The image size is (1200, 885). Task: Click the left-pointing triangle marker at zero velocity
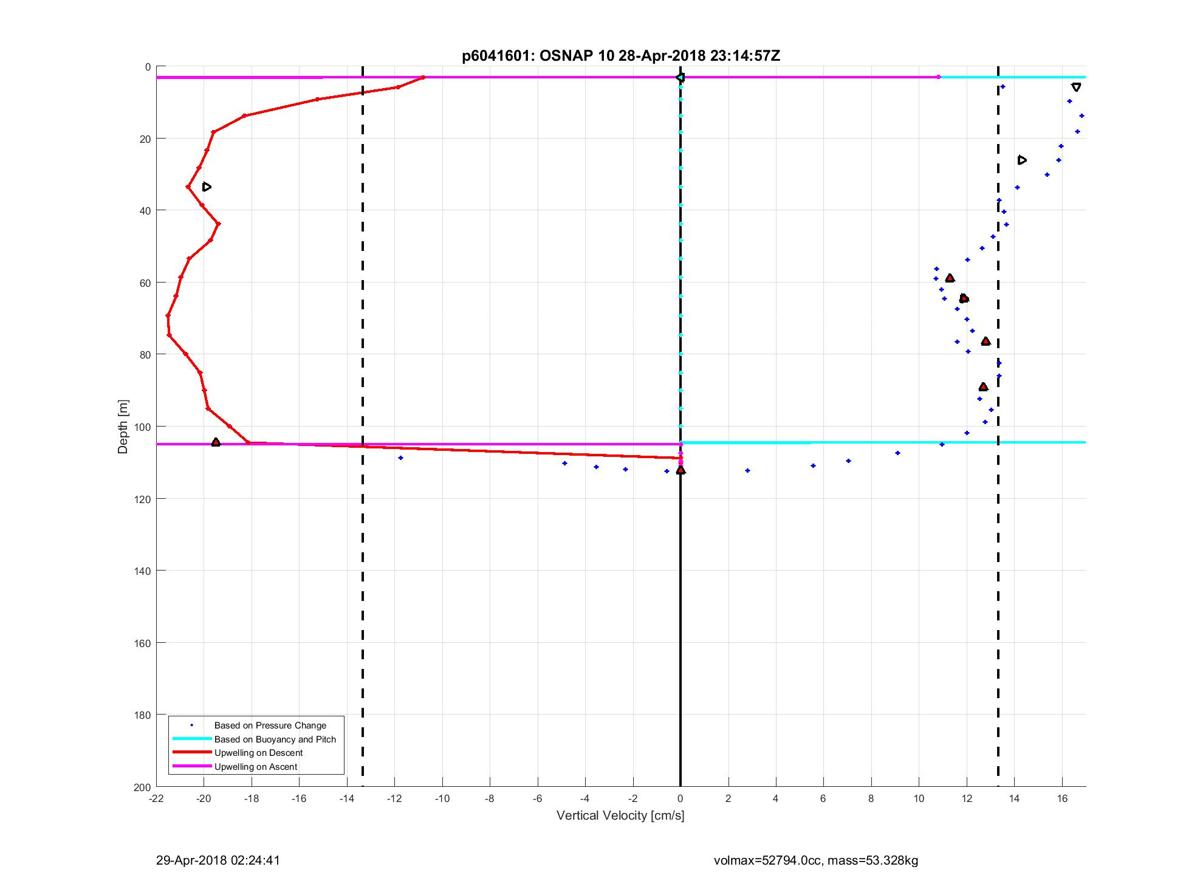coord(679,77)
